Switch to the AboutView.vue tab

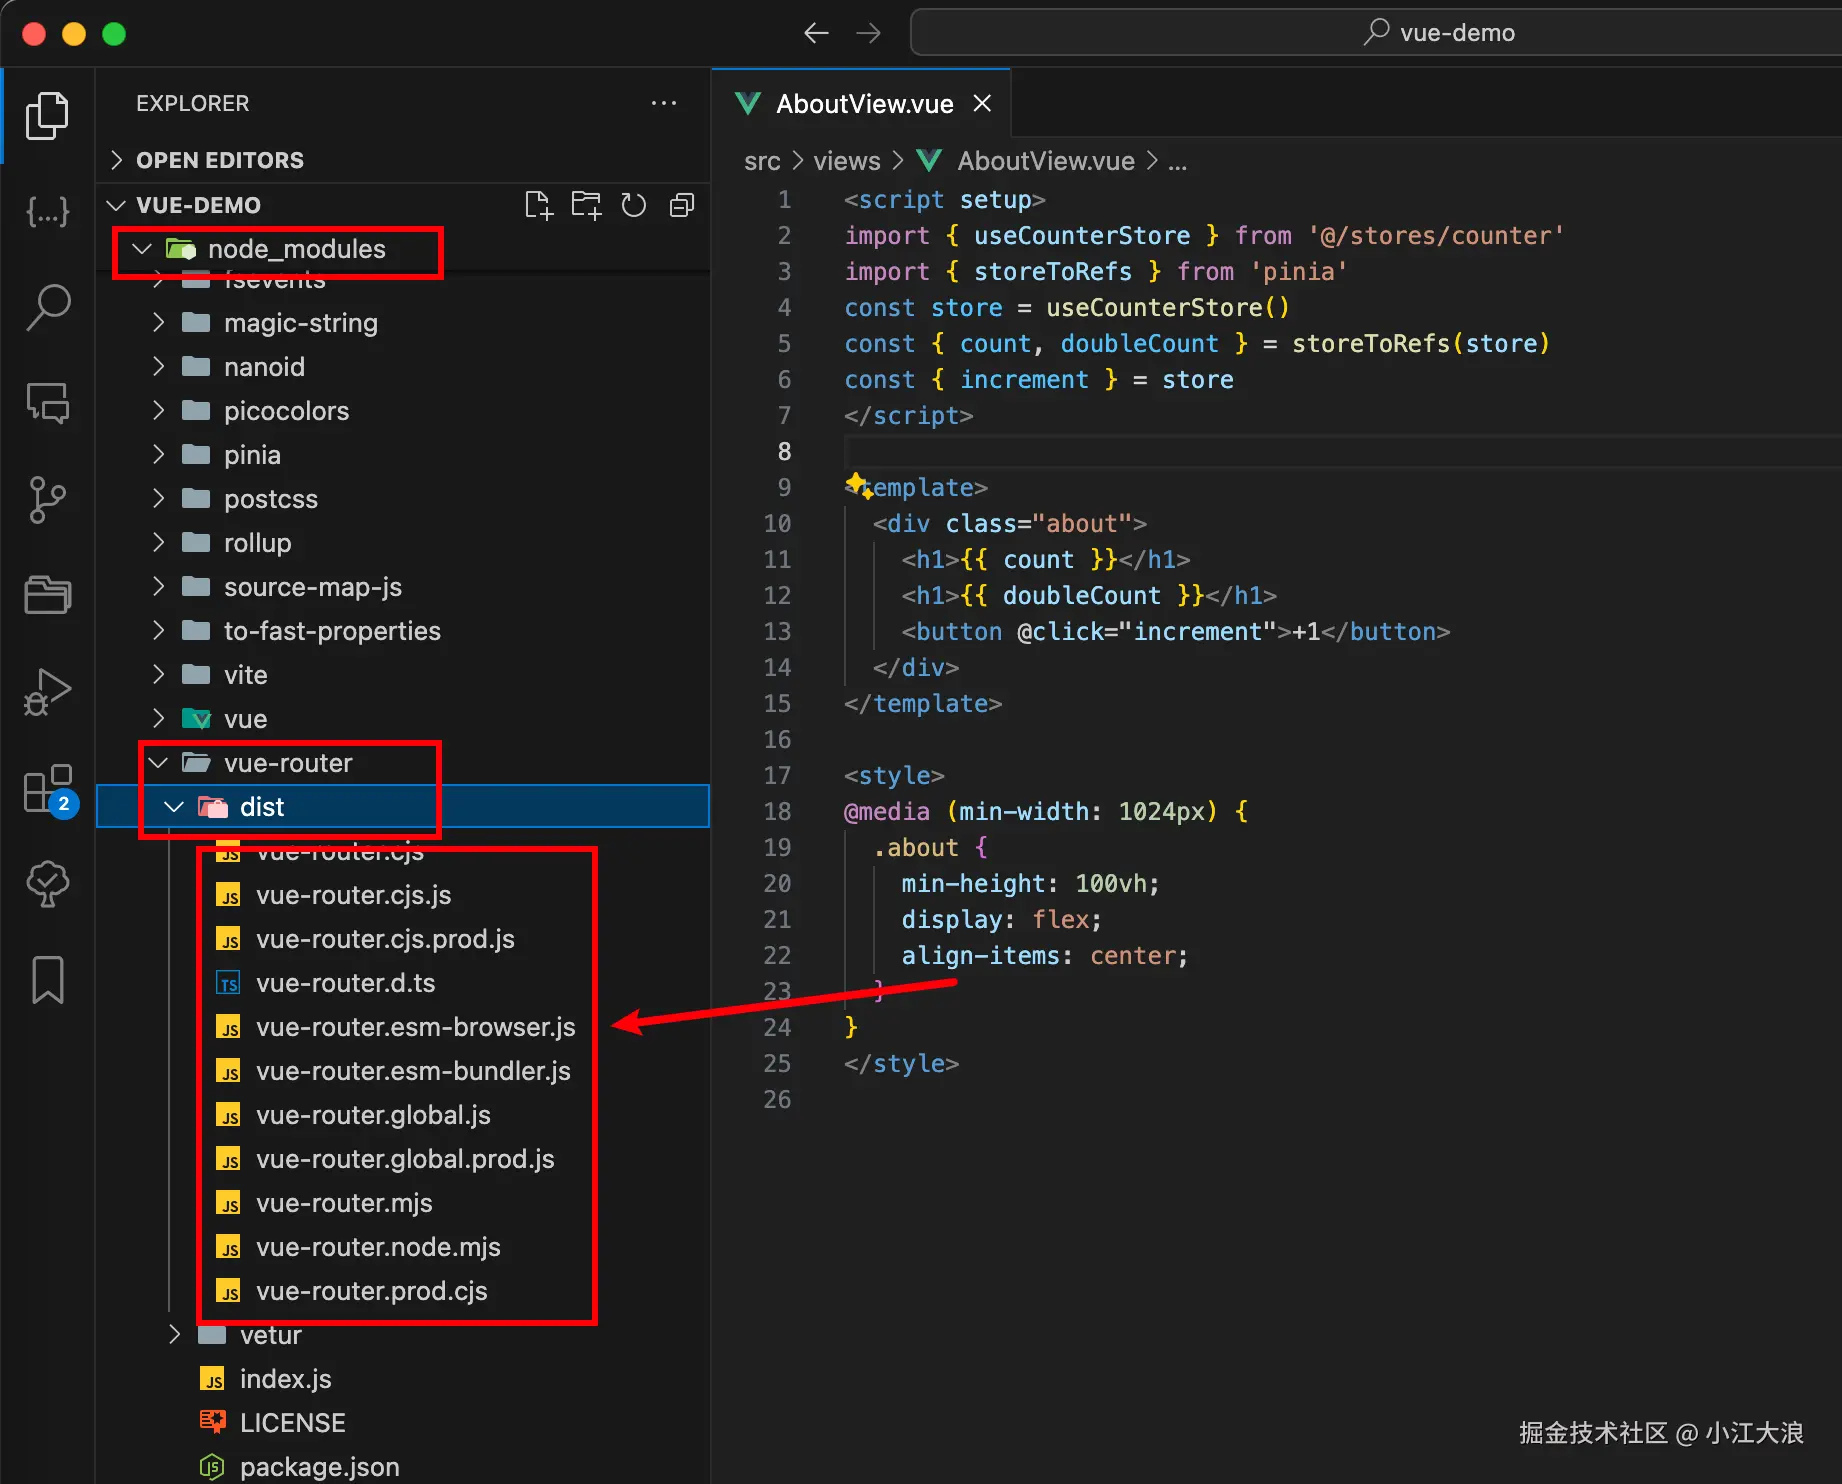[x=864, y=104]
